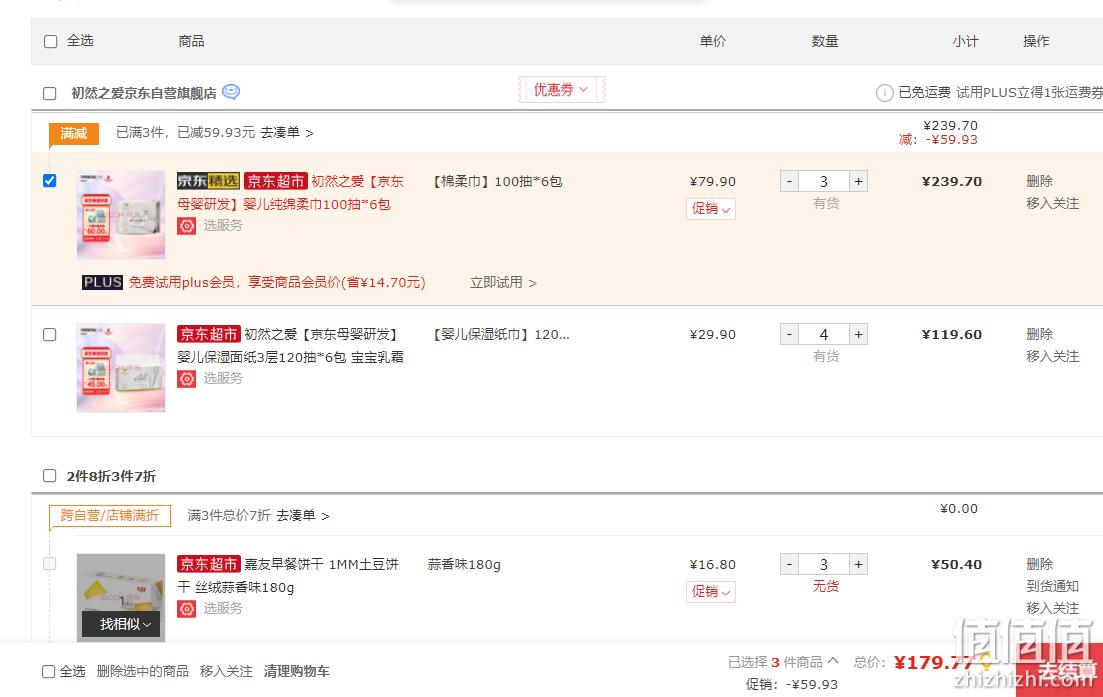Check the 婴儿保湿面纸 item checkbox

pyautogui.click(x=49, y=334)
